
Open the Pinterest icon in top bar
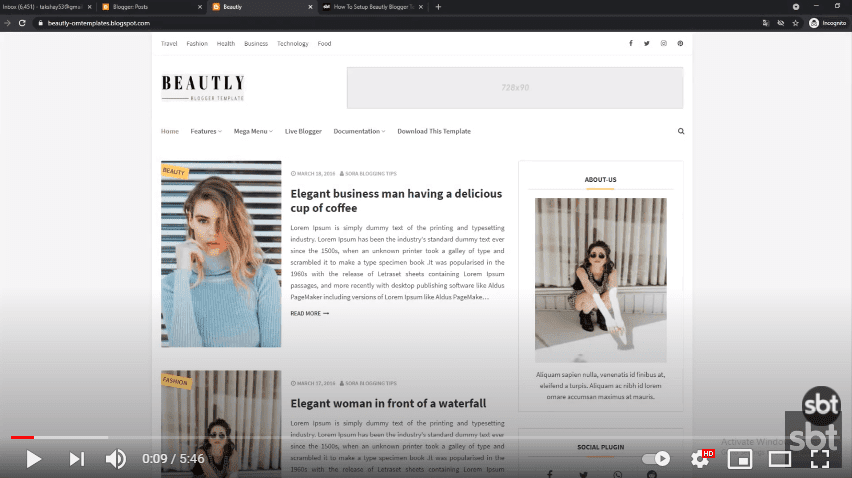680,43
